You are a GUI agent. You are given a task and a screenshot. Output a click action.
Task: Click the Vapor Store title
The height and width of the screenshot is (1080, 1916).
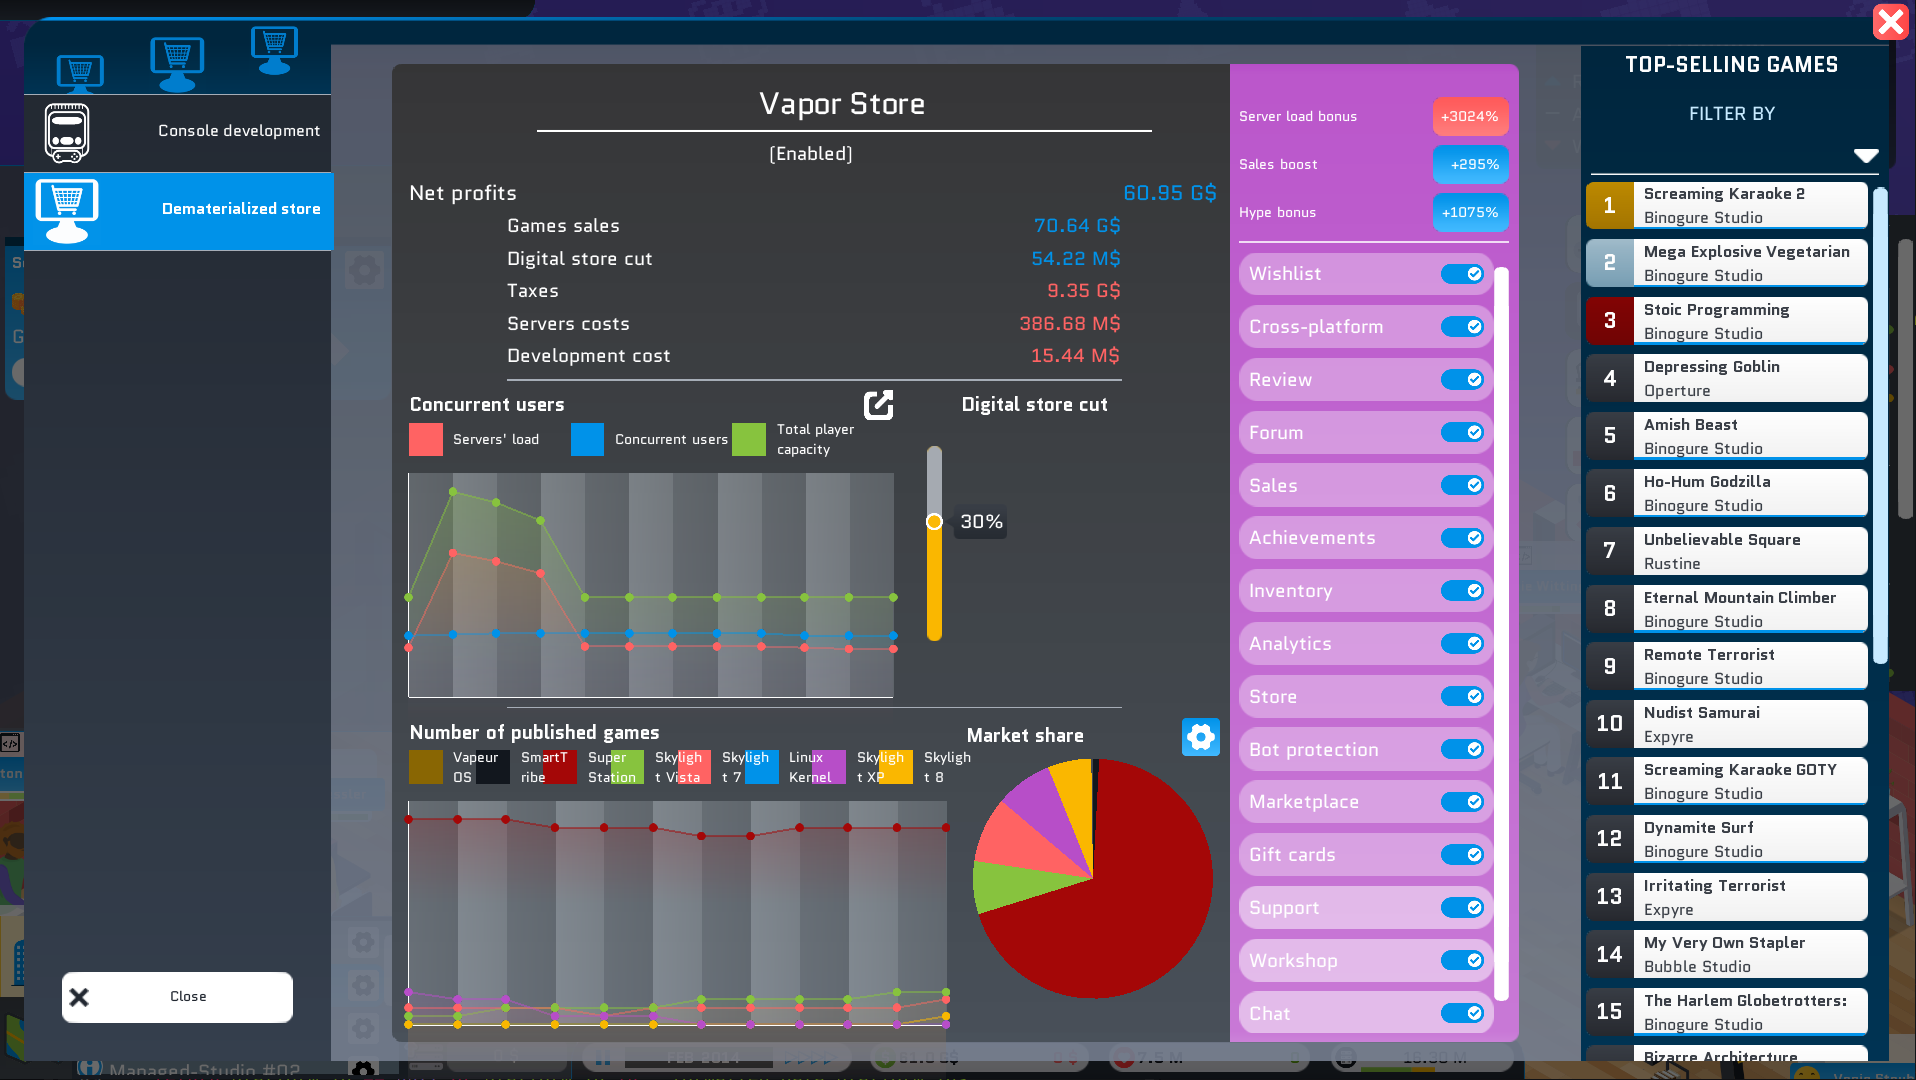pyautogui.click(x=842, y=104)
